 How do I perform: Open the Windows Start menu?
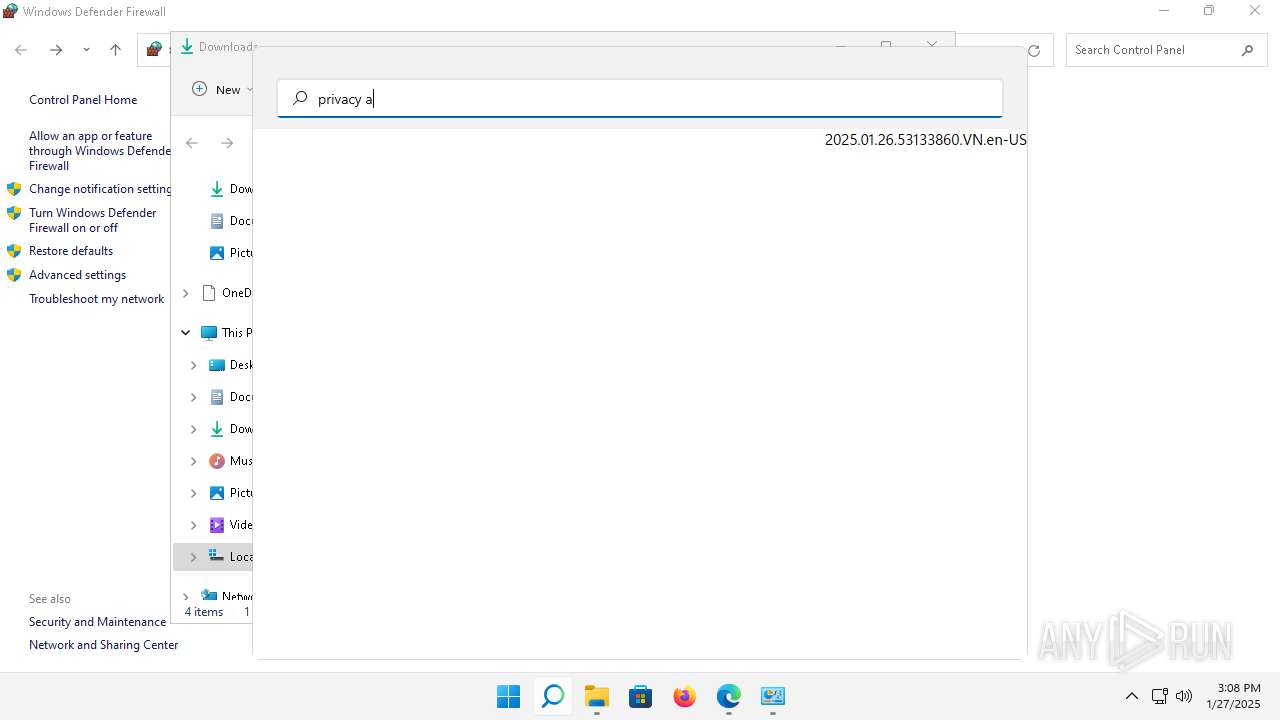pyautogui.click(x=508, y=696)
